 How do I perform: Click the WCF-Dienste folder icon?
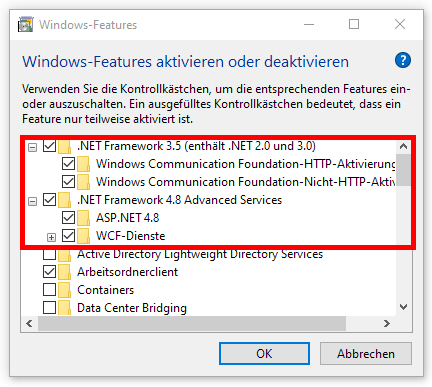click(83, 236)
